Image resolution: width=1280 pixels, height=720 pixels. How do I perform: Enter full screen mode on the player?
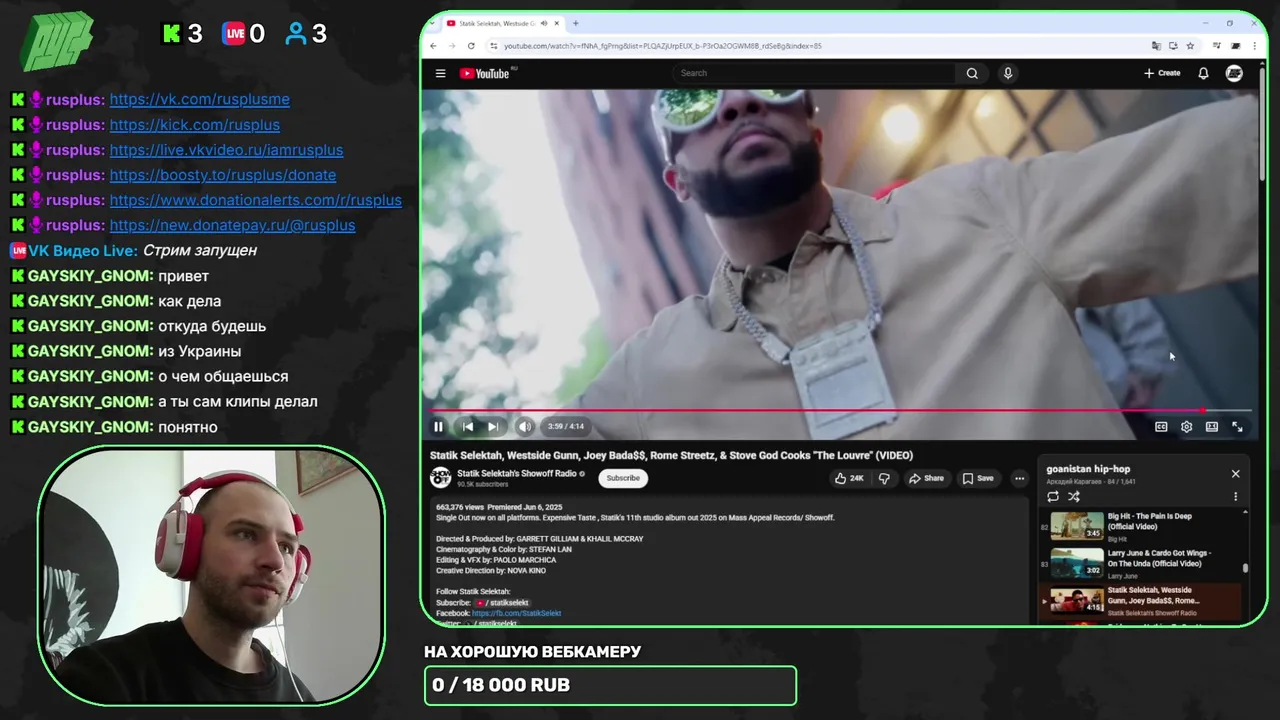click(1237, 426)
